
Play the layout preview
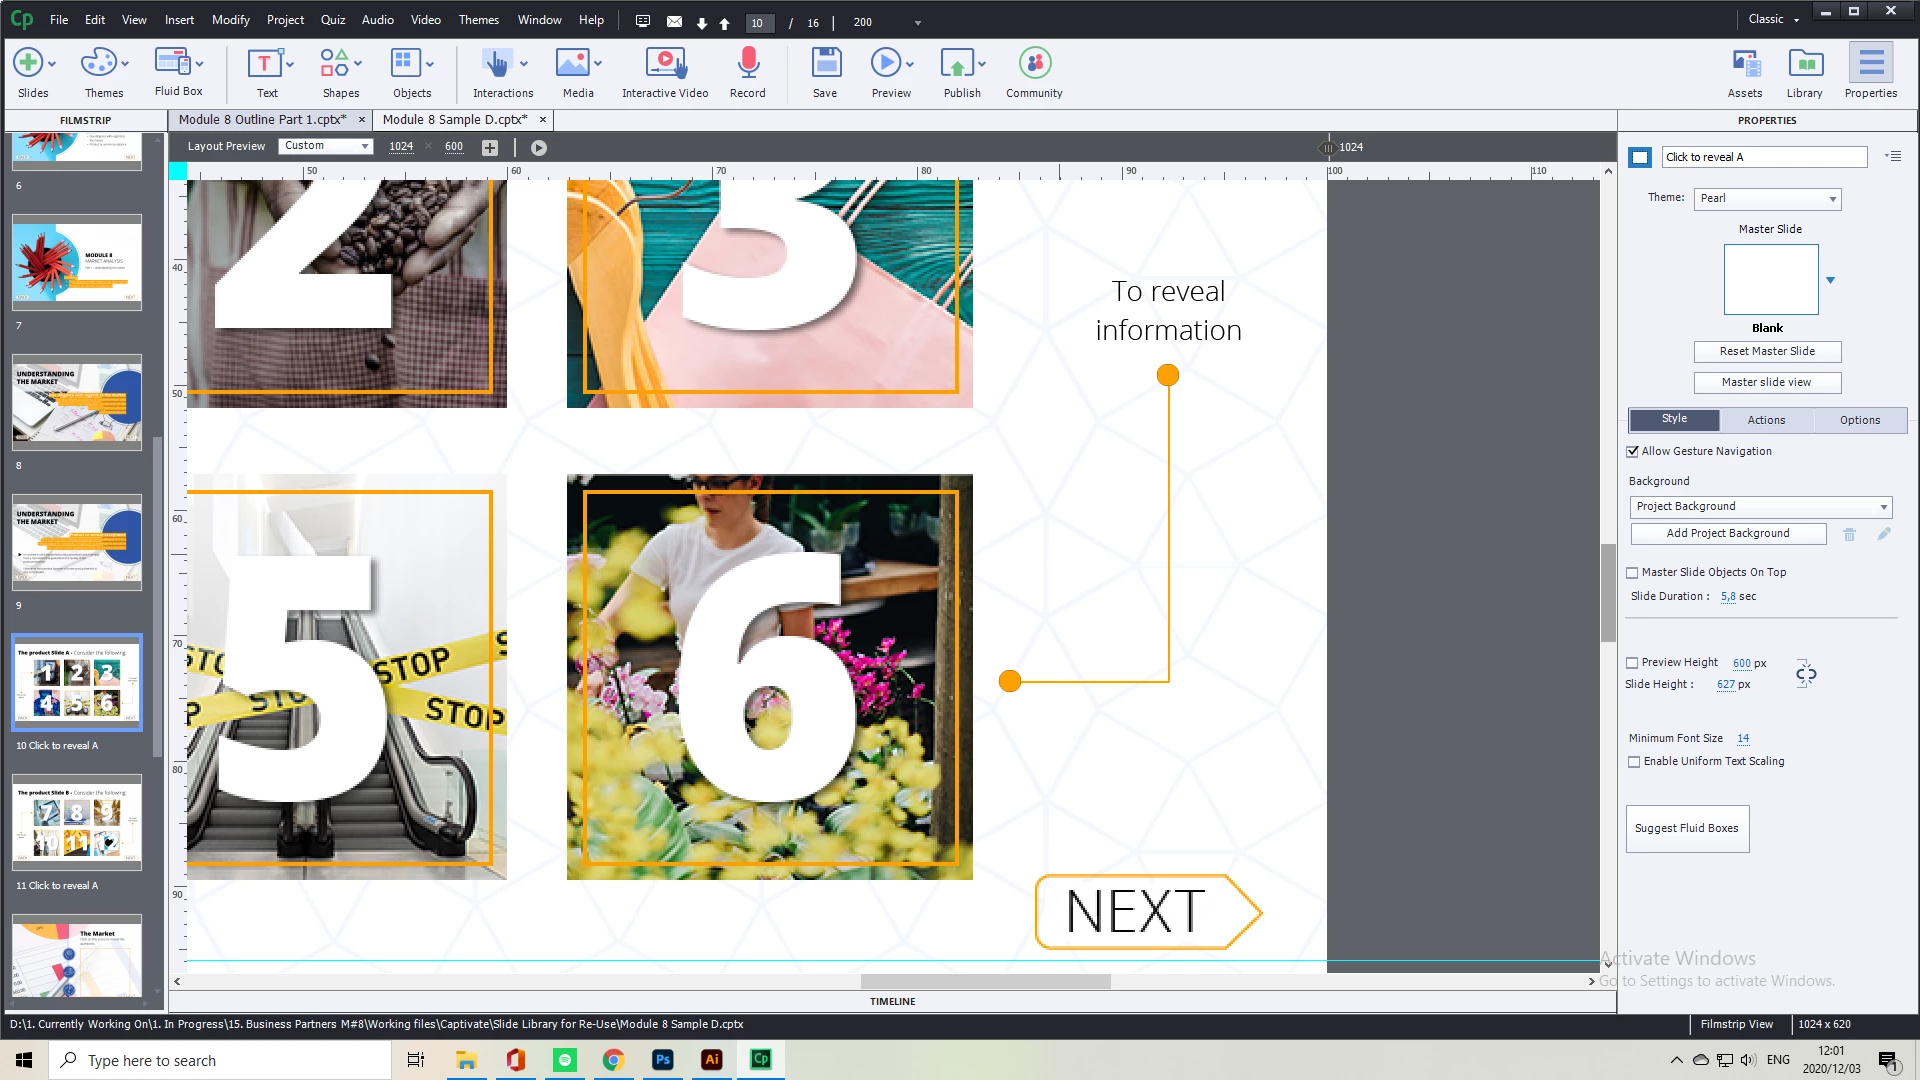tap(539, 148)
